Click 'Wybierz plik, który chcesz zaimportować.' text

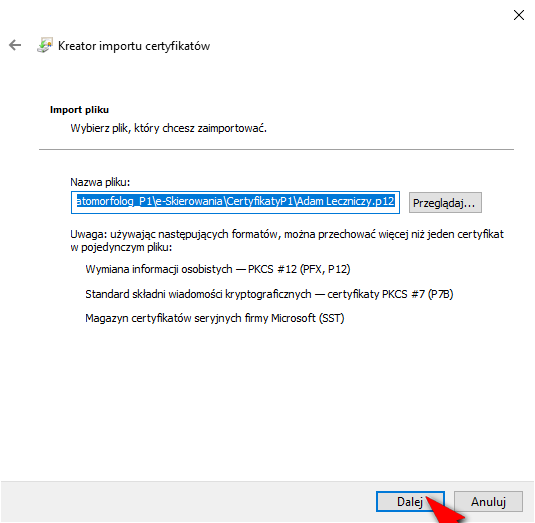click(169, 128)
